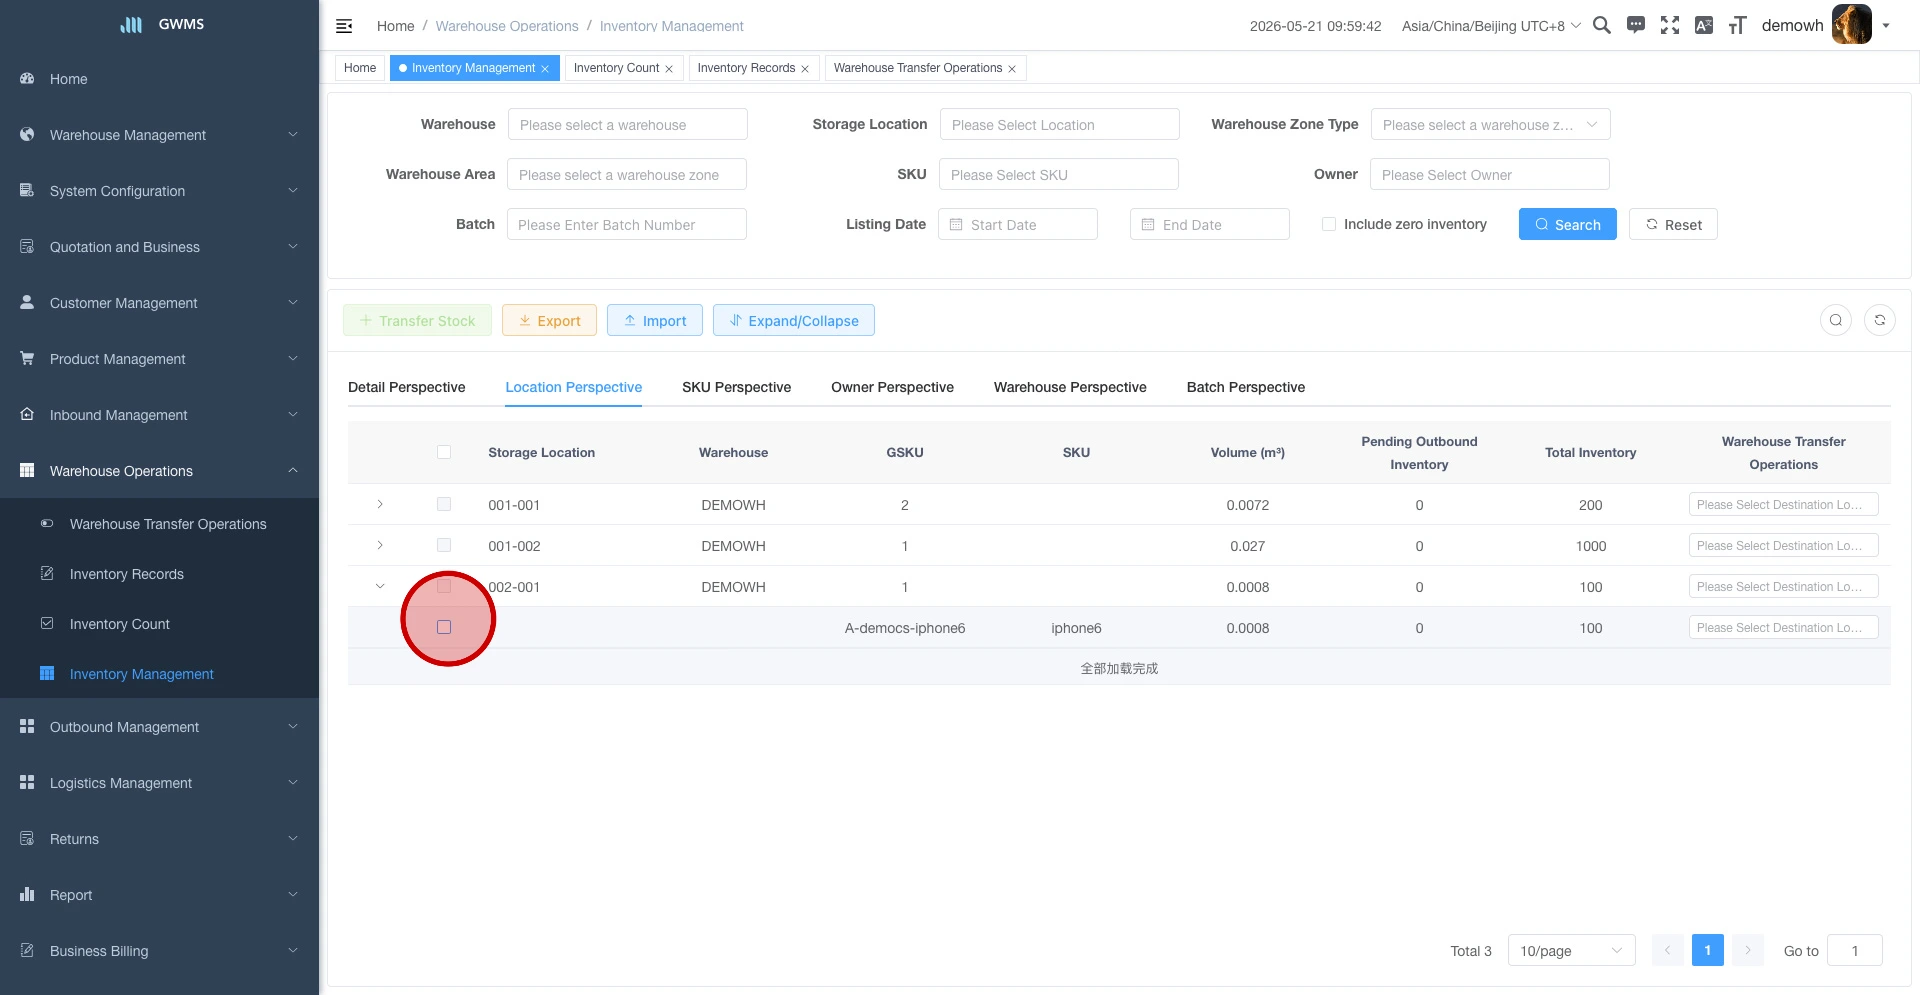Open Warehouse Zone Type dropdown
The width and height of the screenshot is (1920, 995).
1491,124
